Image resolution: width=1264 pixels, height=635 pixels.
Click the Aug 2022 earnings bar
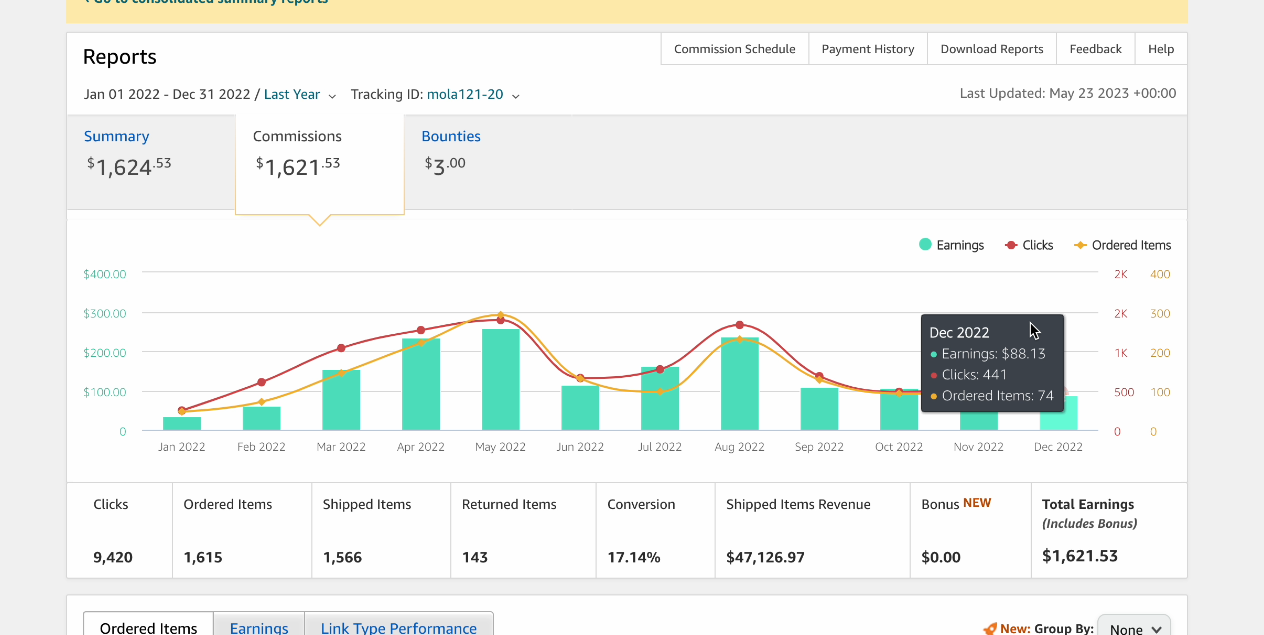click(740, 384)
